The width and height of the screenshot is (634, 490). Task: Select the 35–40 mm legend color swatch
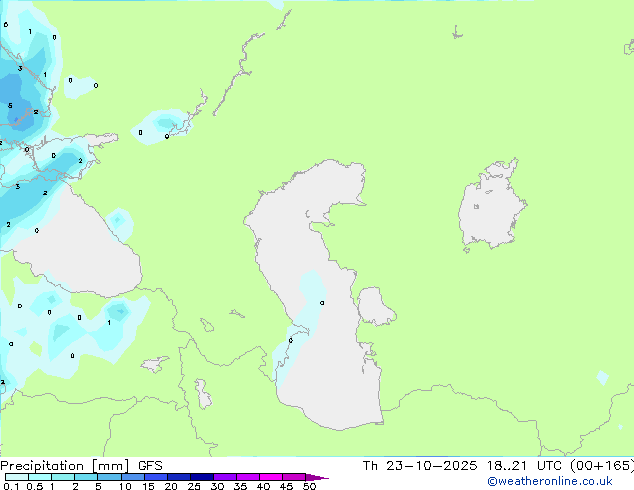pos(247,477)
